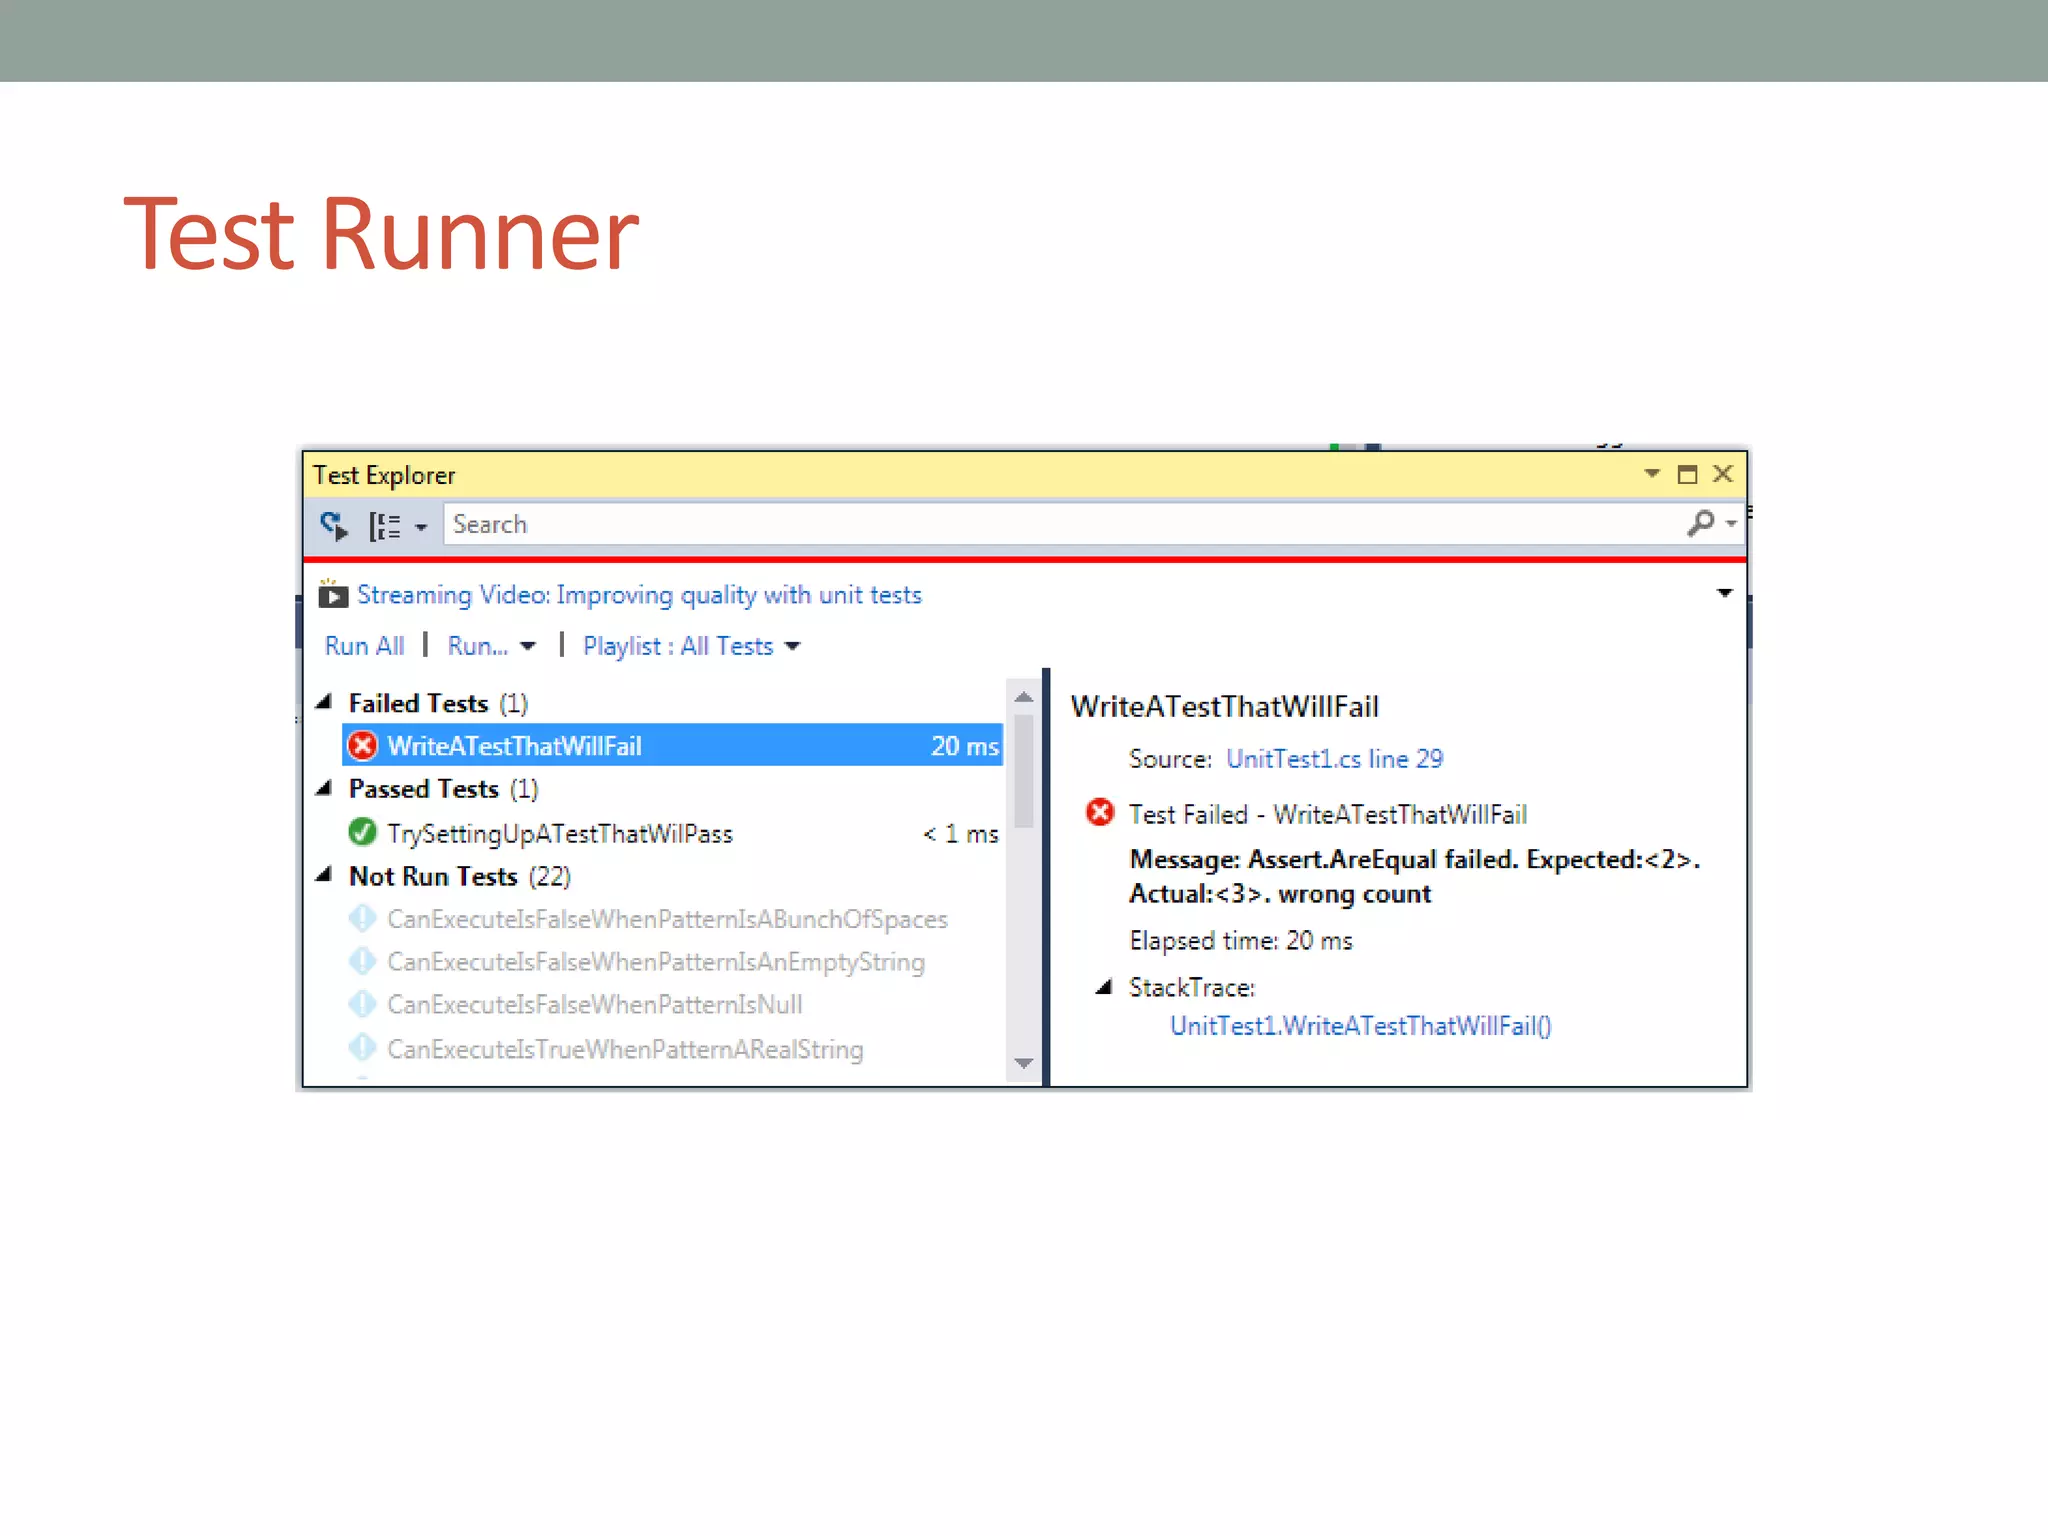
Task: Maximize the Test Explorer window
Action: click(x=1687, y=474)
